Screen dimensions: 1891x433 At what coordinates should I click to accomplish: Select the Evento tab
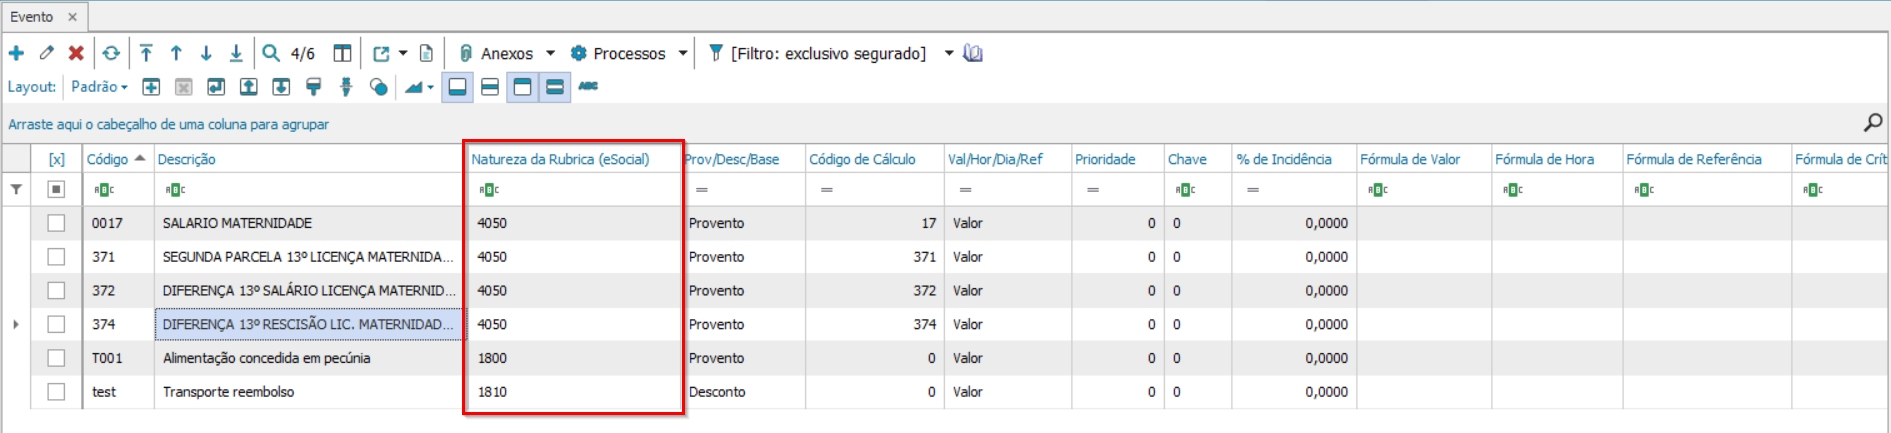(32, 17)
